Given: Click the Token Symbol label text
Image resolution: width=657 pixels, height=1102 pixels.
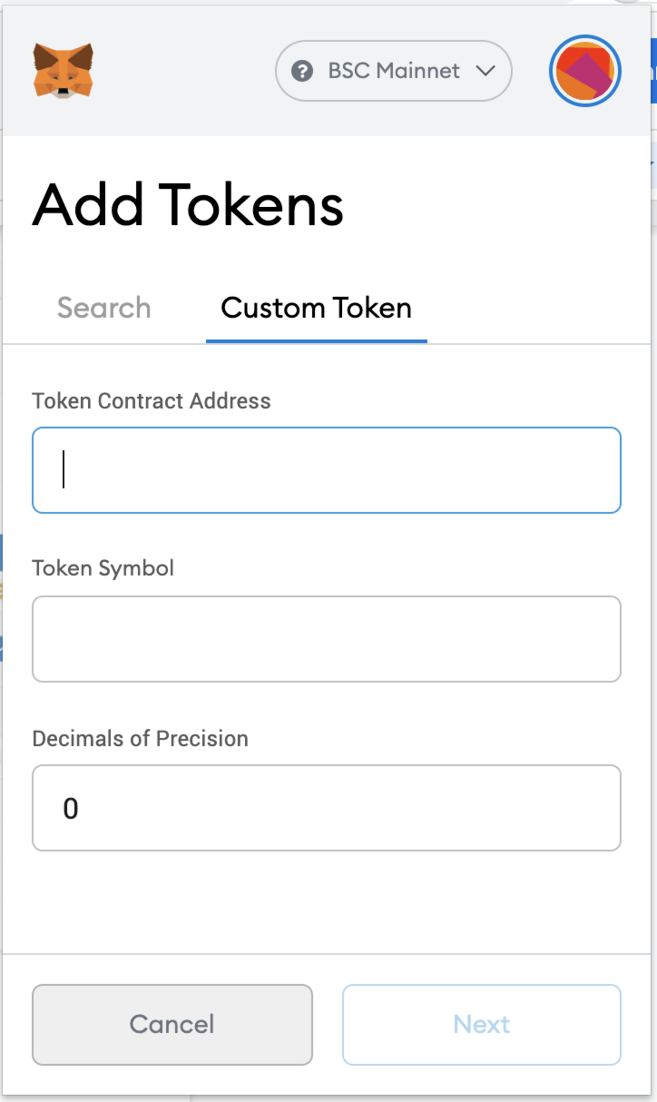Looking at the screenshot, I should click(103, 569).
